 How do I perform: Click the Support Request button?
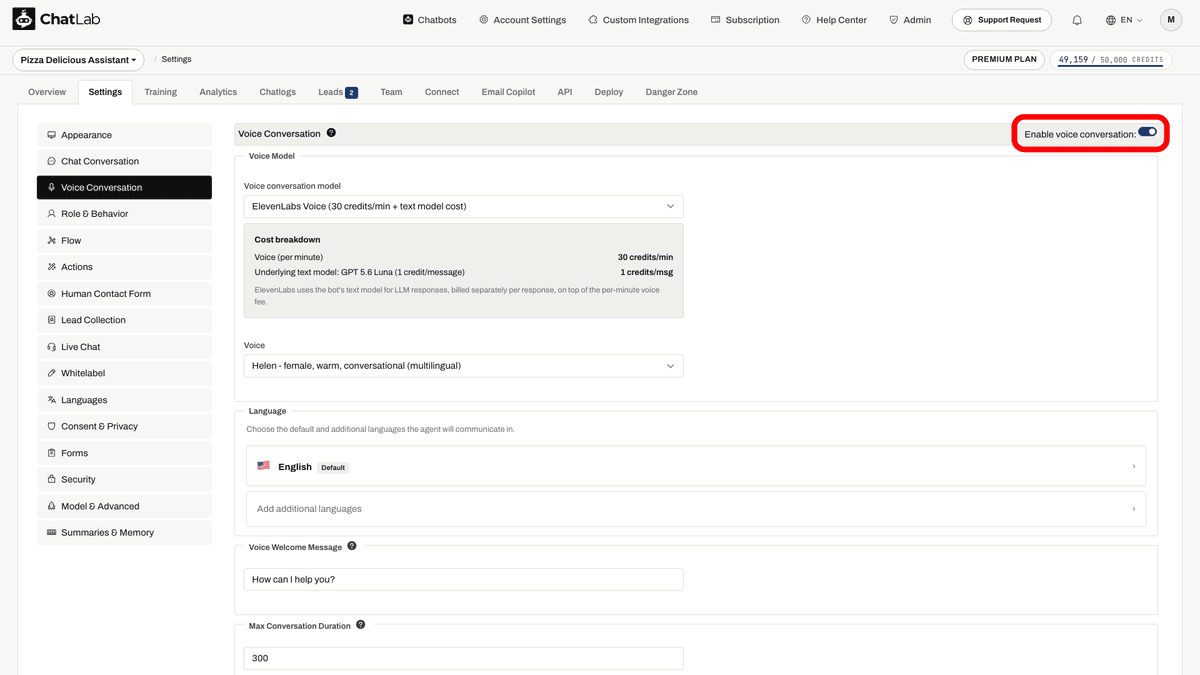click(1001, 20)
